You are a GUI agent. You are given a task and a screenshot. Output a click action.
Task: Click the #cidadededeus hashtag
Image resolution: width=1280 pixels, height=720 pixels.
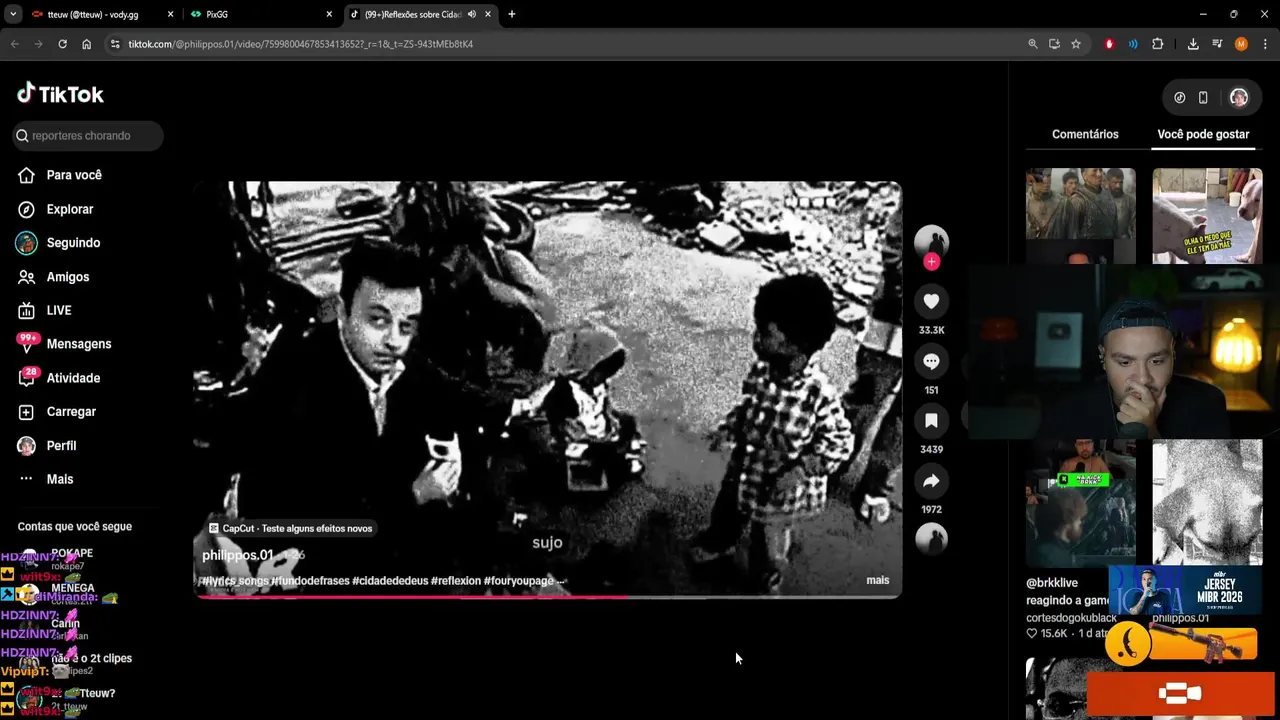point(390,581)
